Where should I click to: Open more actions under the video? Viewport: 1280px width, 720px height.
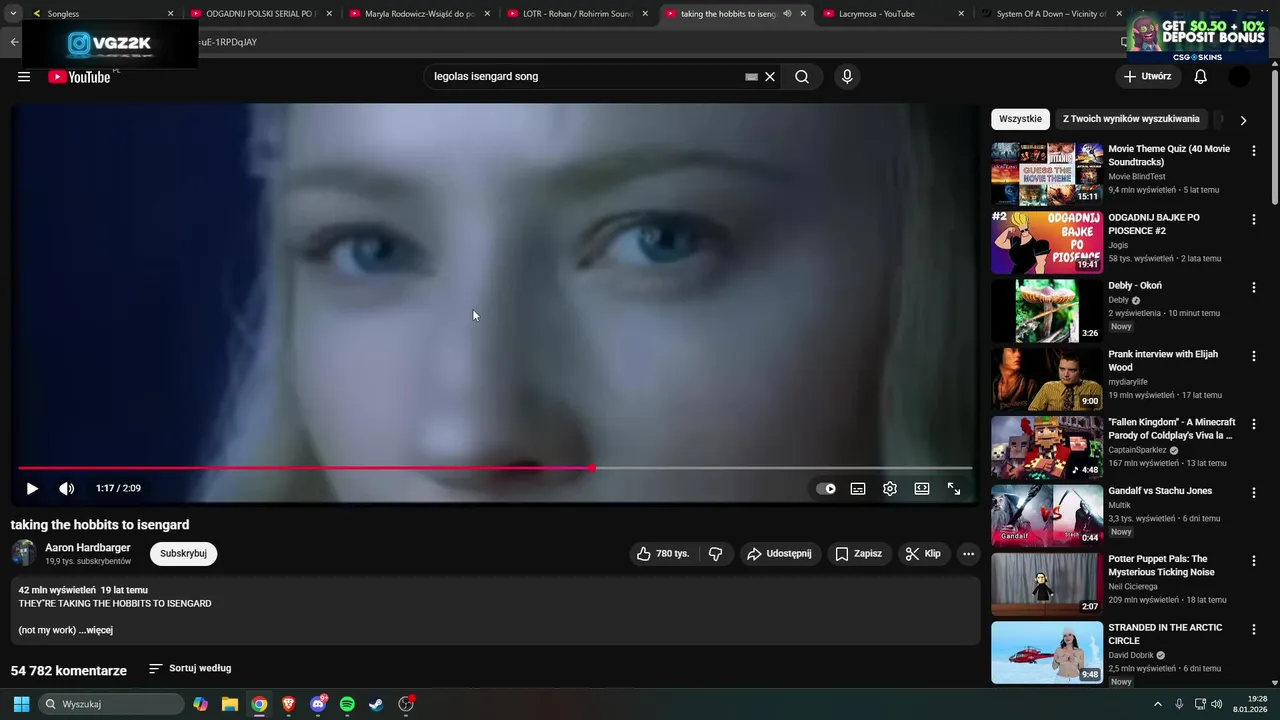click(968, 554)
